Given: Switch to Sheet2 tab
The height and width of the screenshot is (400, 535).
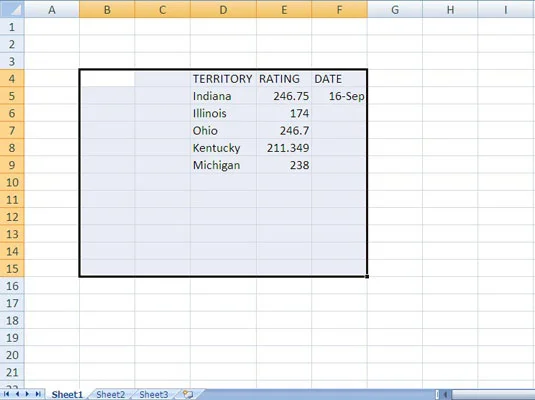Looking at the screenshot, I should point(110,395).
